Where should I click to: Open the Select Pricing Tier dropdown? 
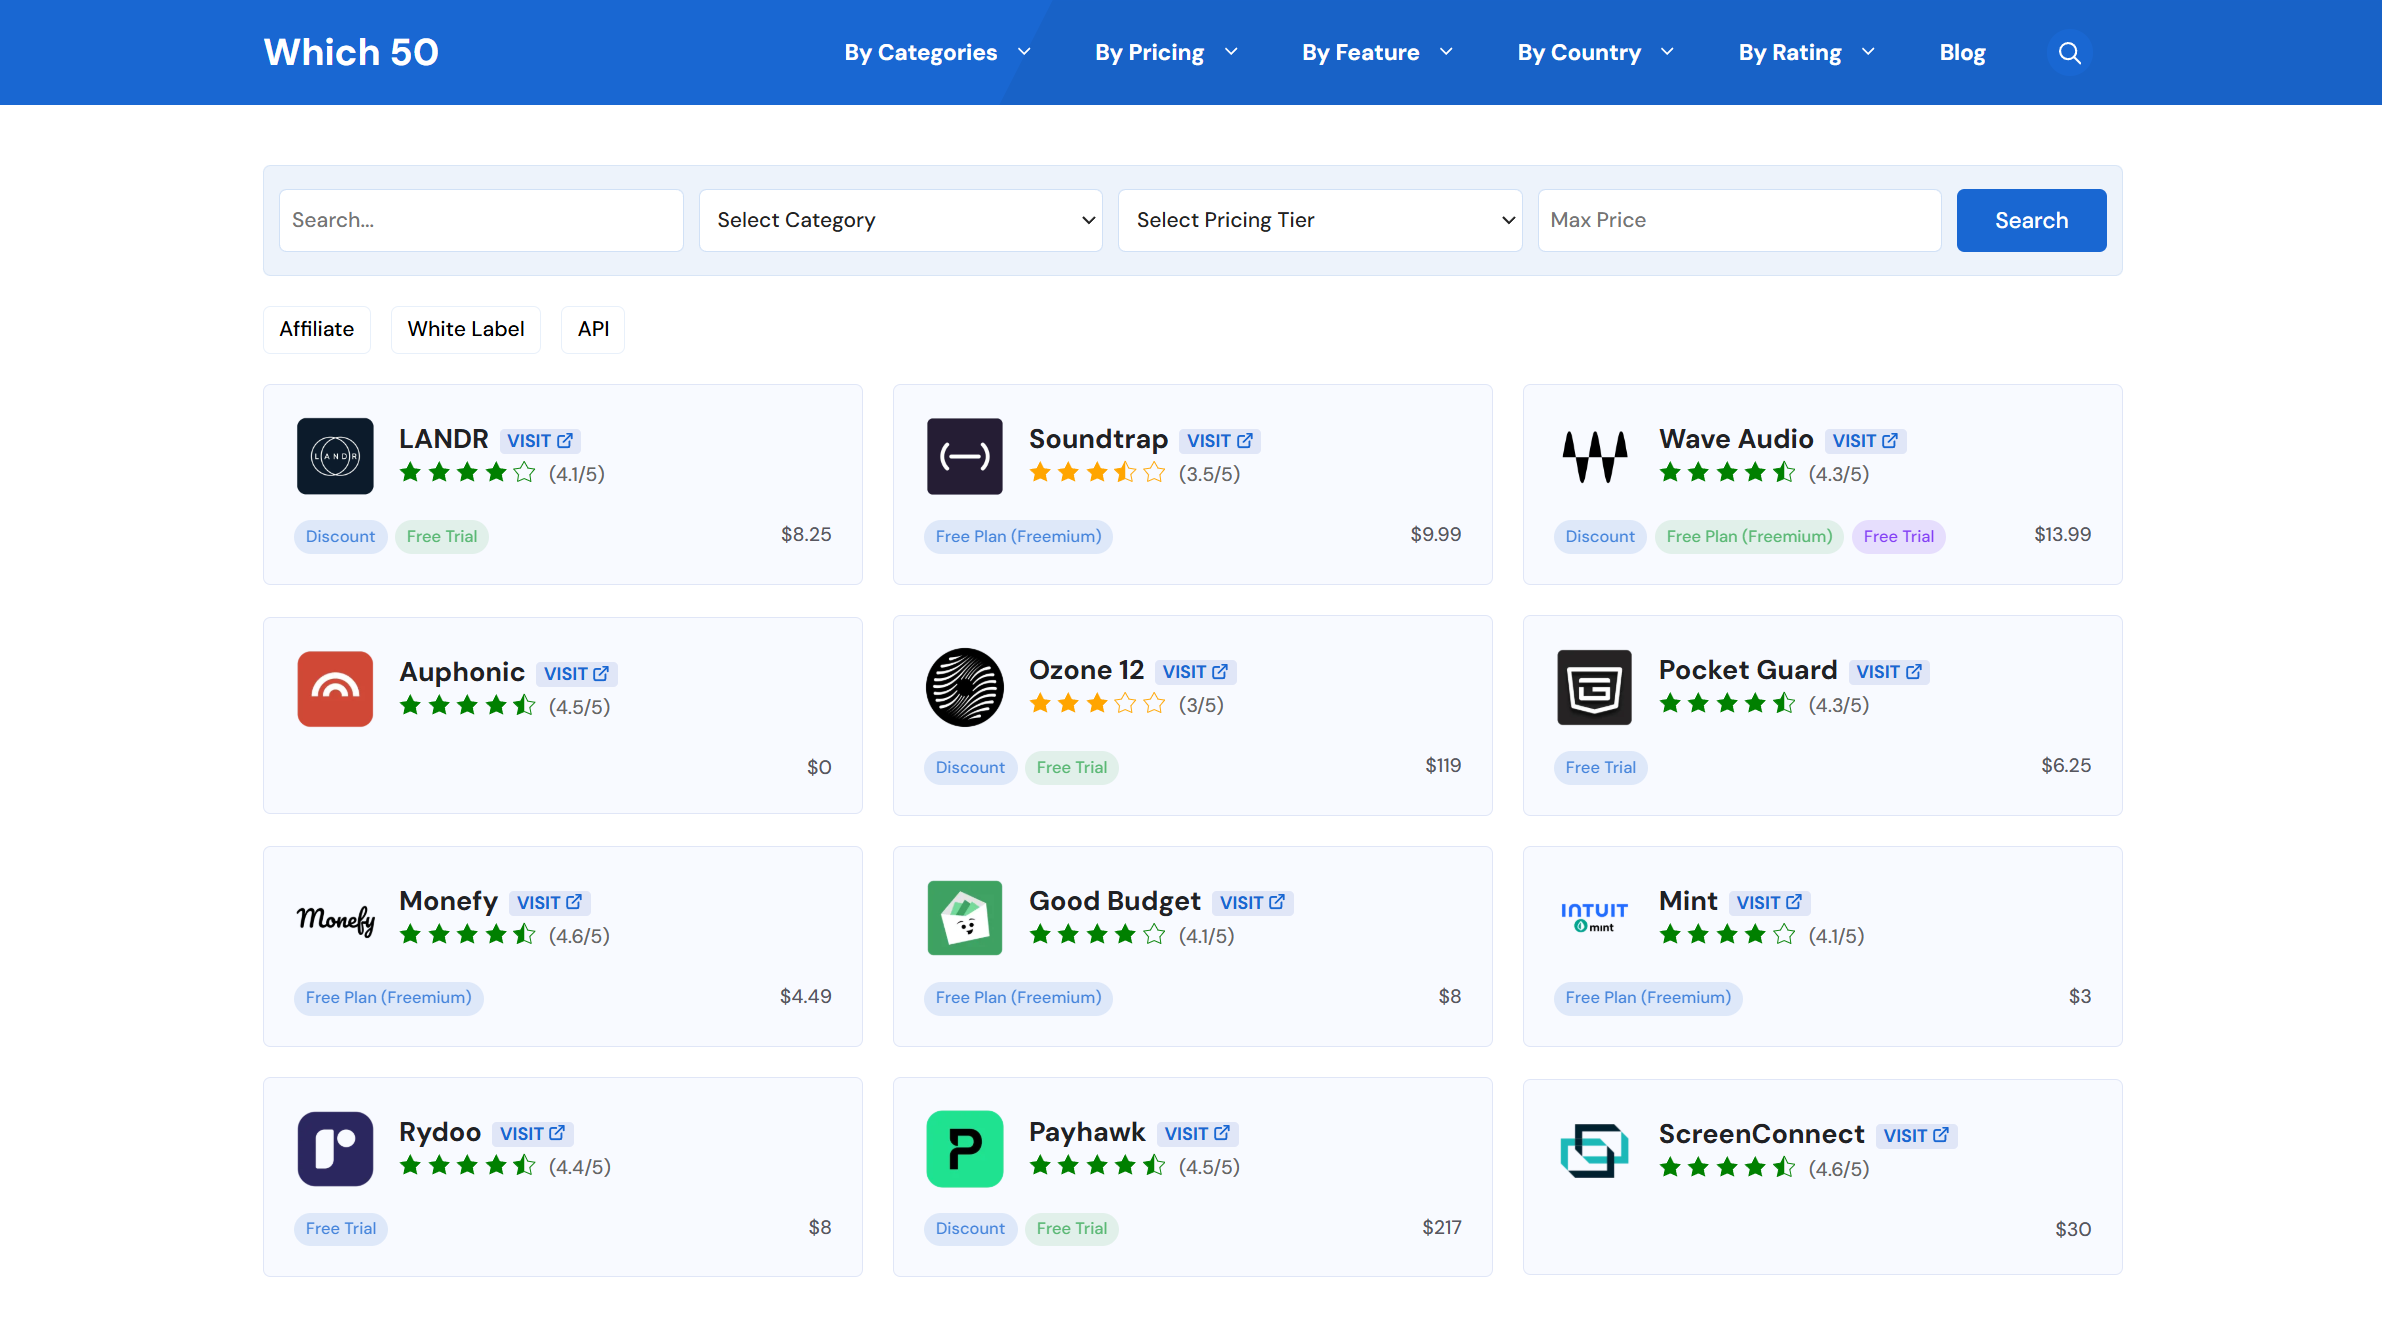[x=1320, y=220]
